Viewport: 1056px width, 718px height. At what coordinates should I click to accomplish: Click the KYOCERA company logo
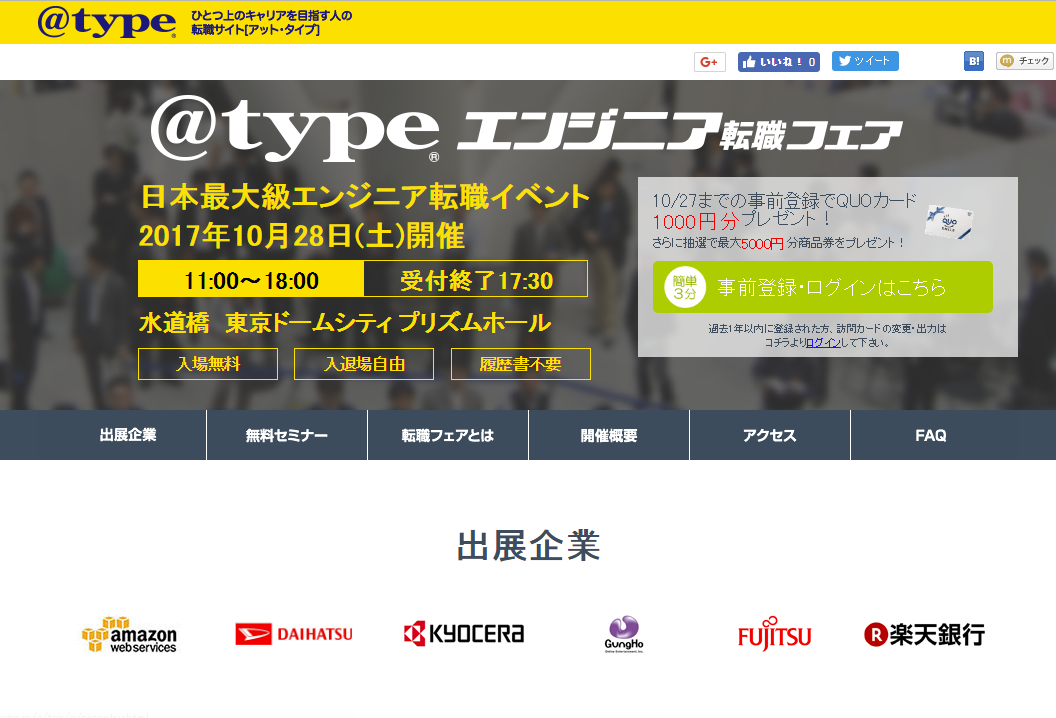pos(463,633)
